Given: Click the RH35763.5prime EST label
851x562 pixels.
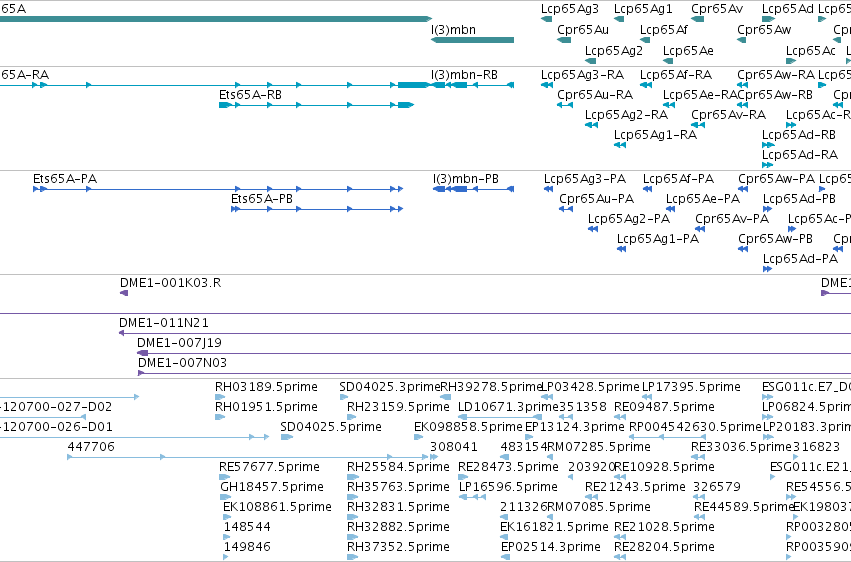Looking at the screenshot, I should click(398, 488).
